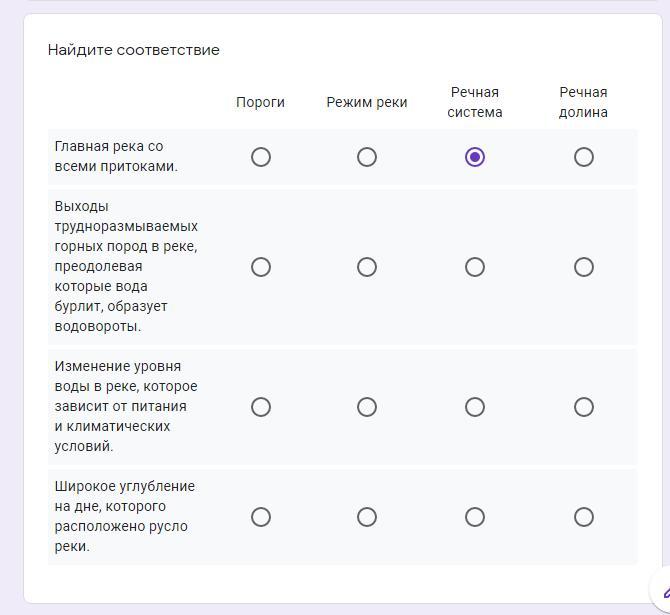
Task: Pick Речная система for 'Широкое углубление' row
Action: tap(475, 517)
